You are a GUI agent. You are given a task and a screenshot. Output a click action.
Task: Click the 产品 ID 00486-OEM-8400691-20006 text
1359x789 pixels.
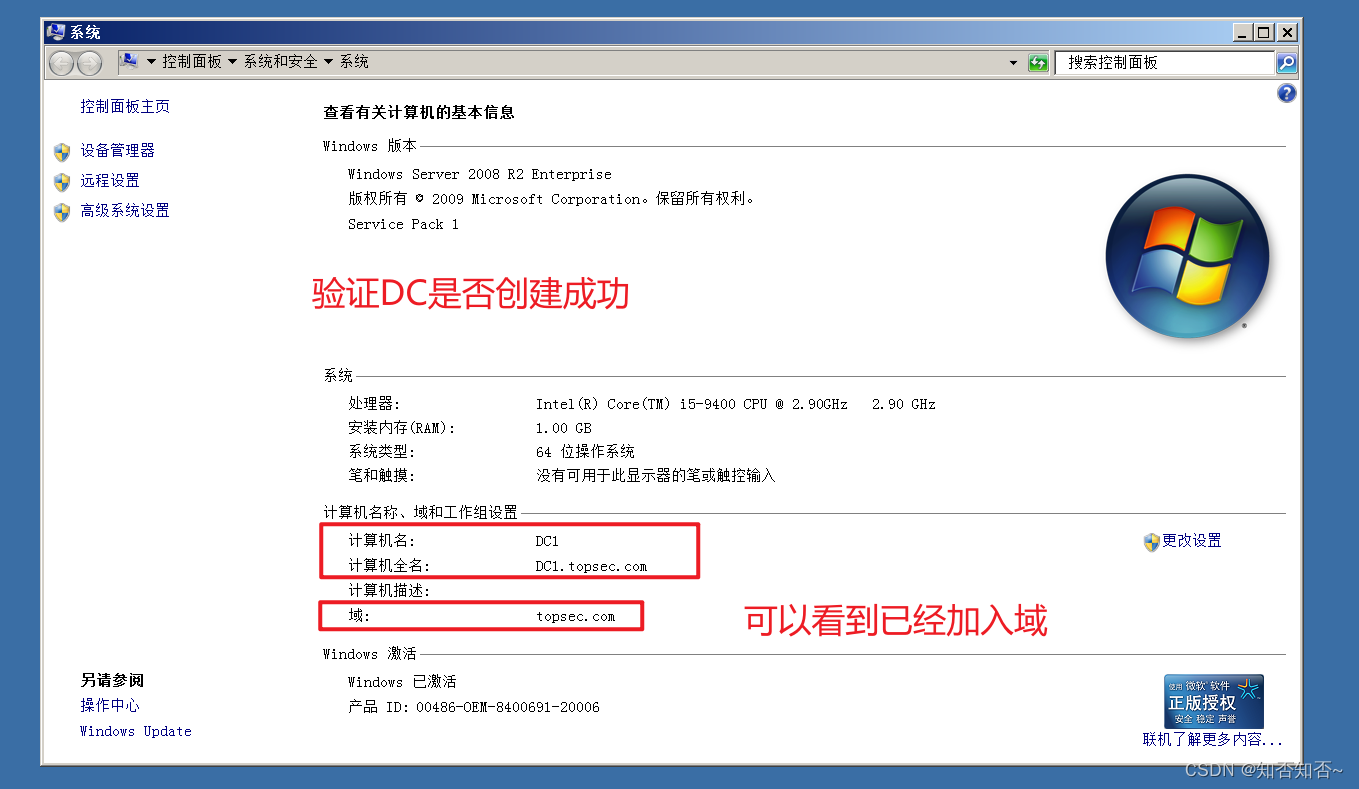pyautogui.click(x=474, y=707)
